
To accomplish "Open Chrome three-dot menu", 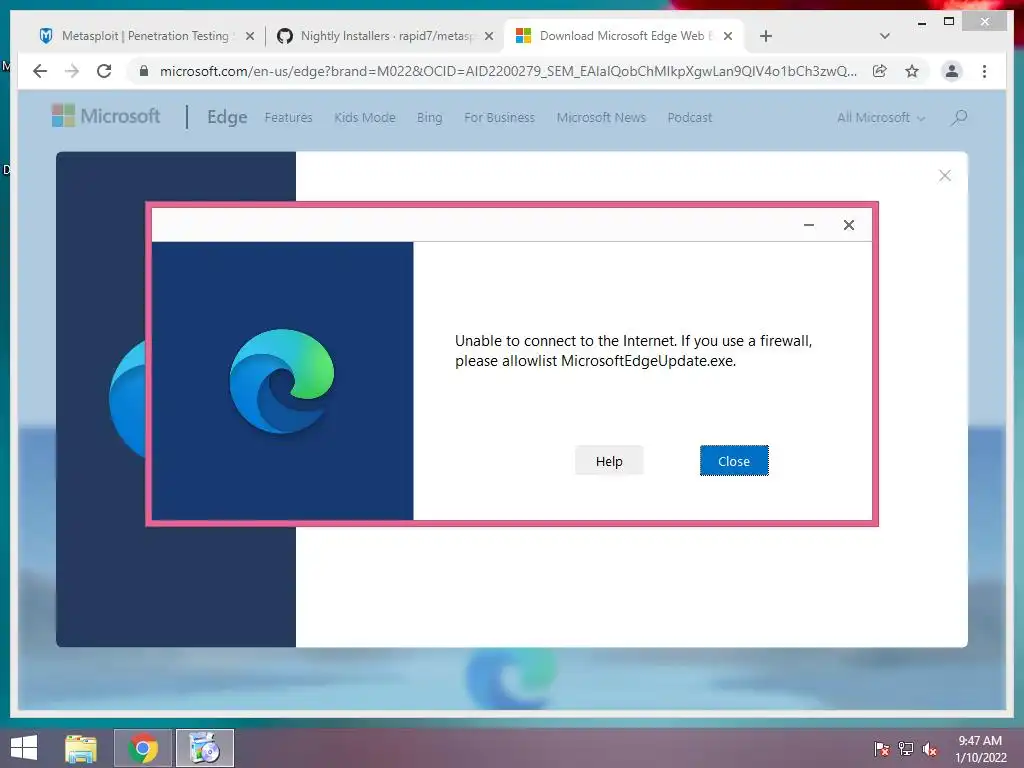I will (984, 71).
